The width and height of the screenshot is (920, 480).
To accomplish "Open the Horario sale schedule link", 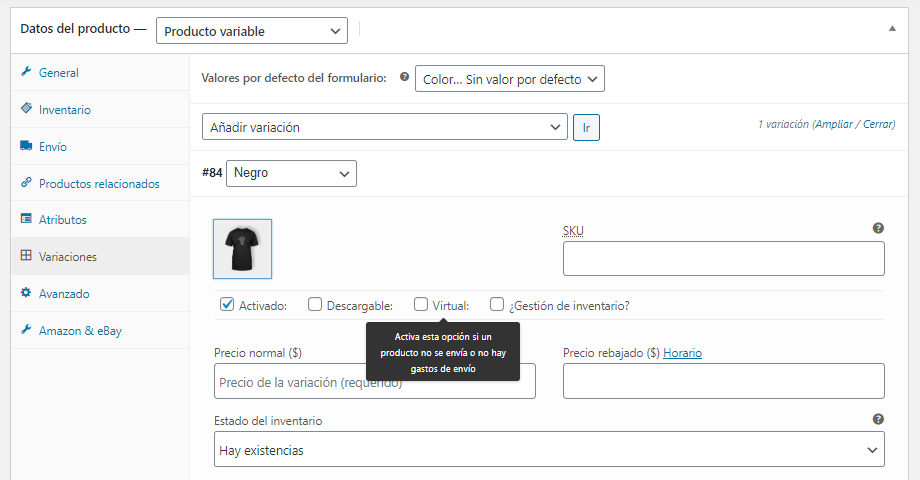I will tap(682, 353).
